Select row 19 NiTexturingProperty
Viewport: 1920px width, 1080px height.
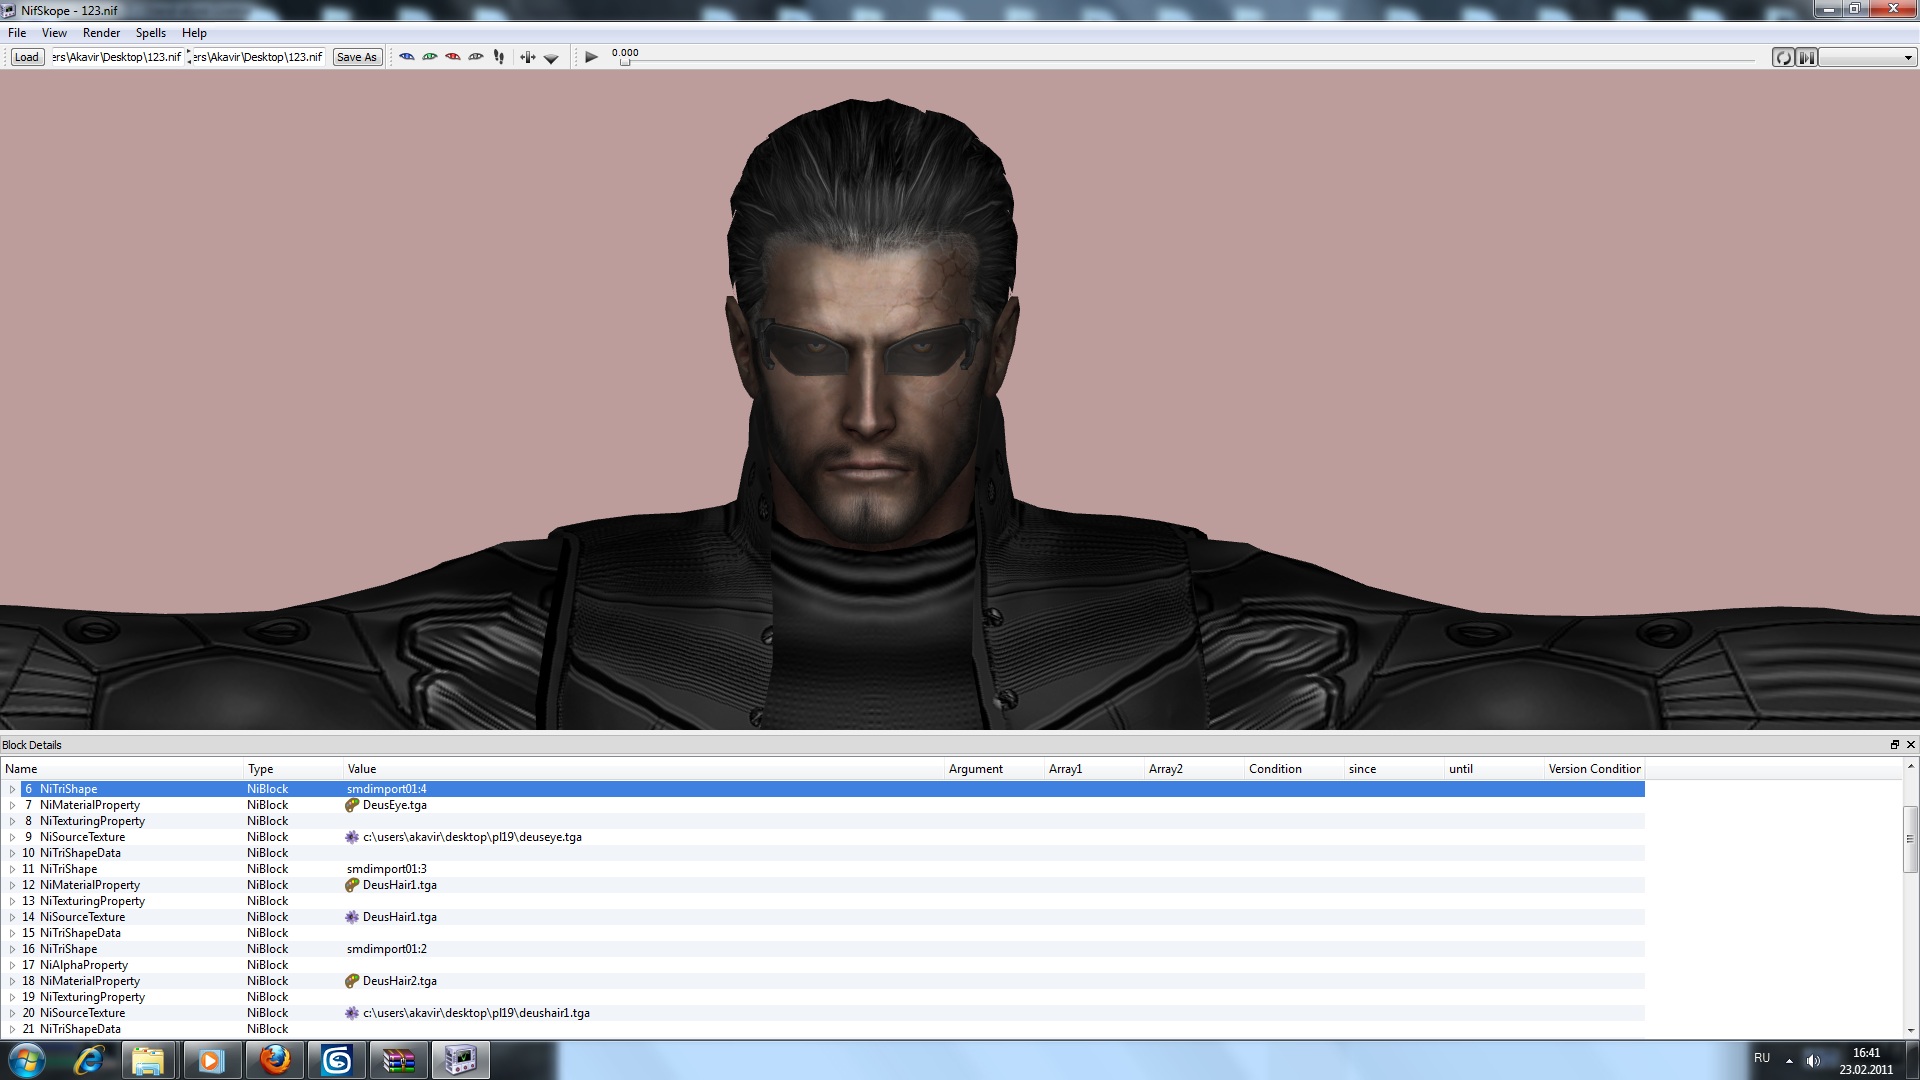[823, 997]
